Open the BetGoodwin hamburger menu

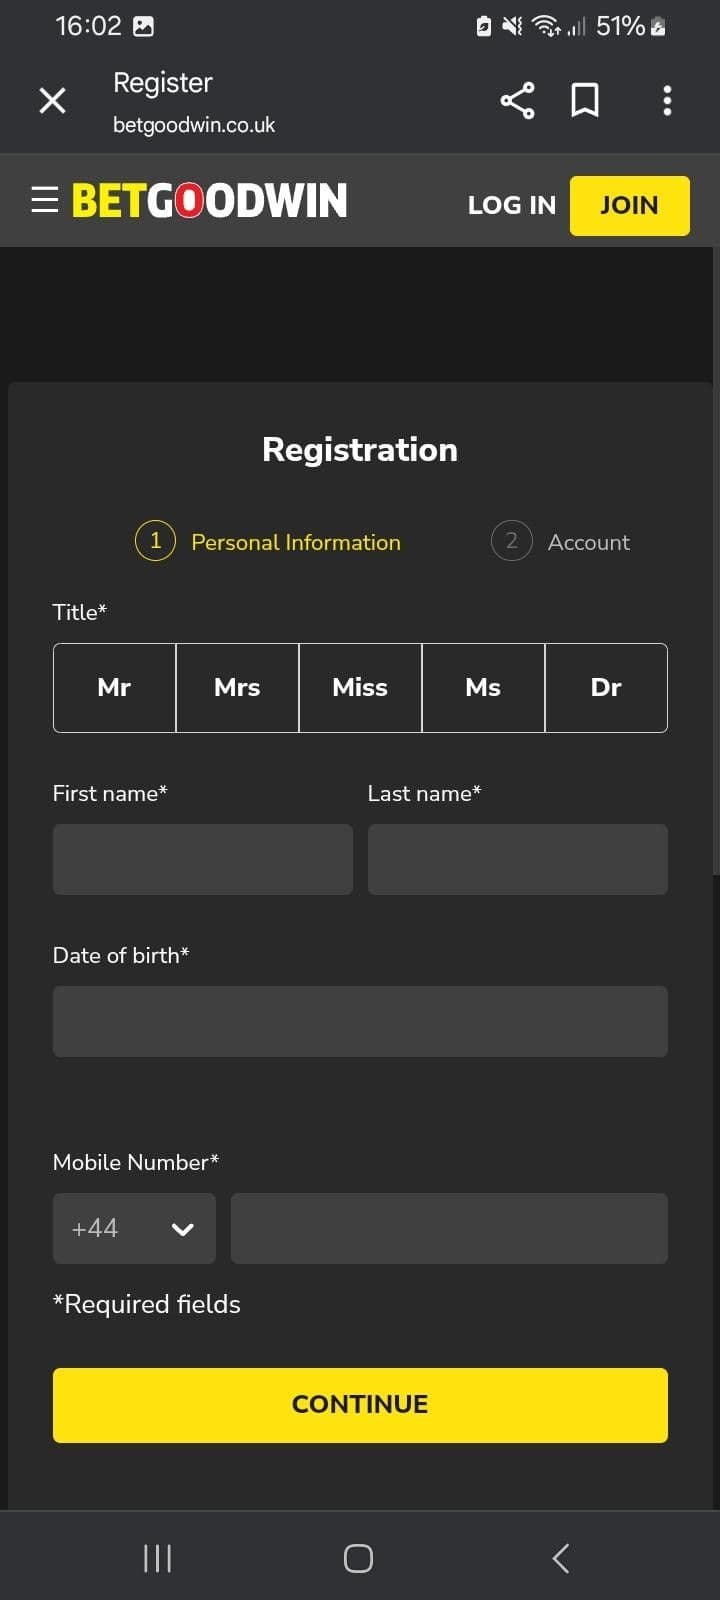tap(44, 199)
